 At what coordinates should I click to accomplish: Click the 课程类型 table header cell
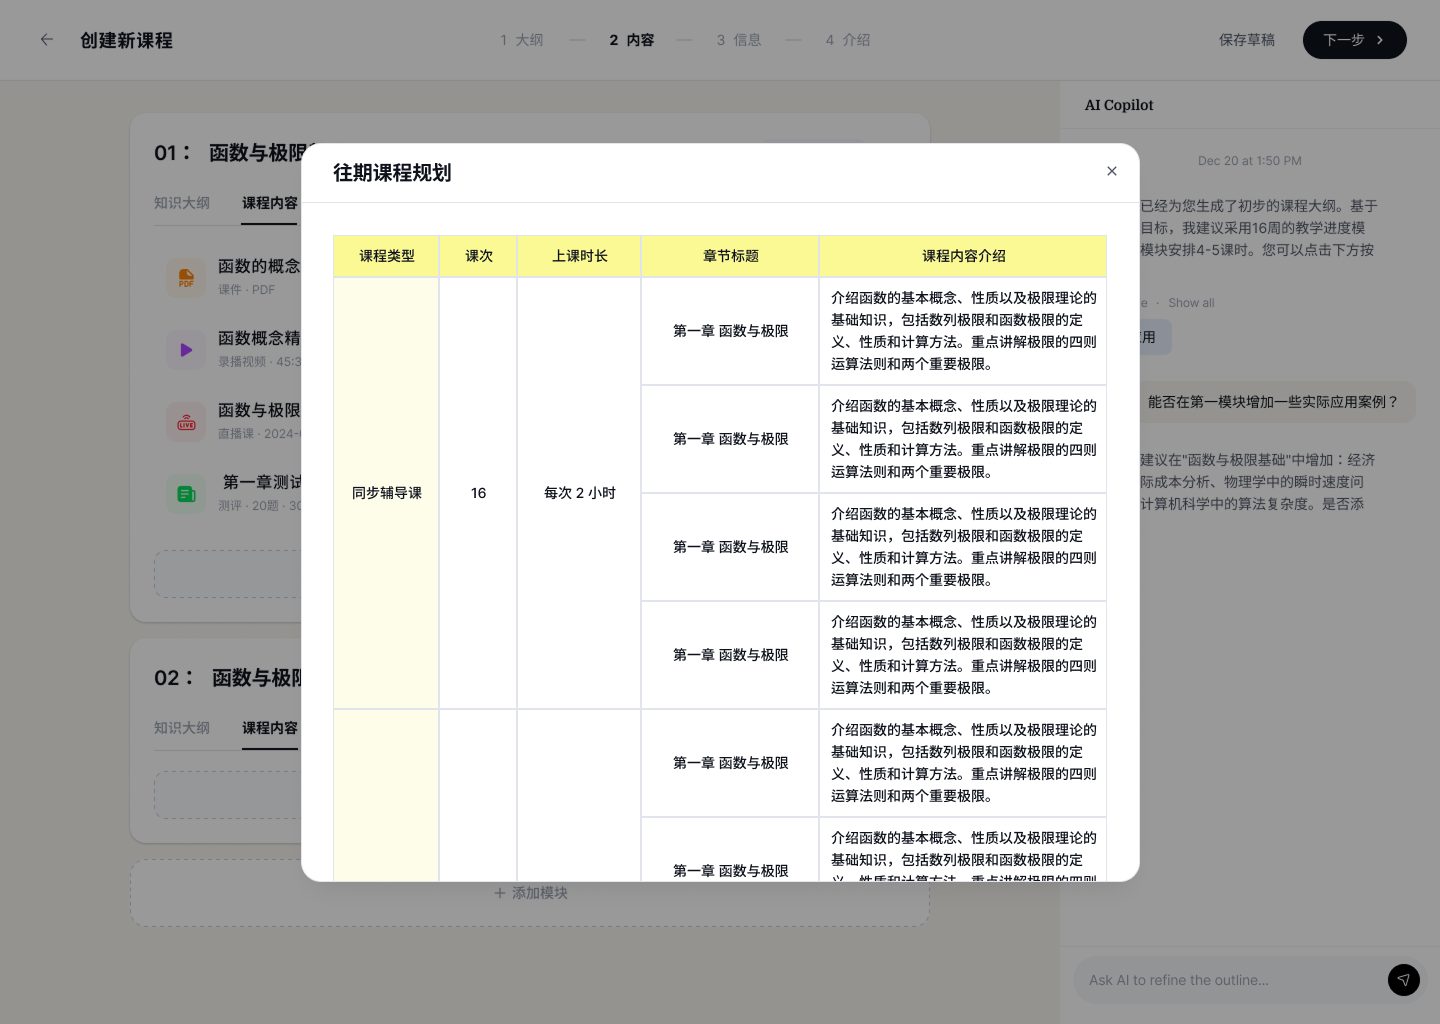tap(386, 256)
